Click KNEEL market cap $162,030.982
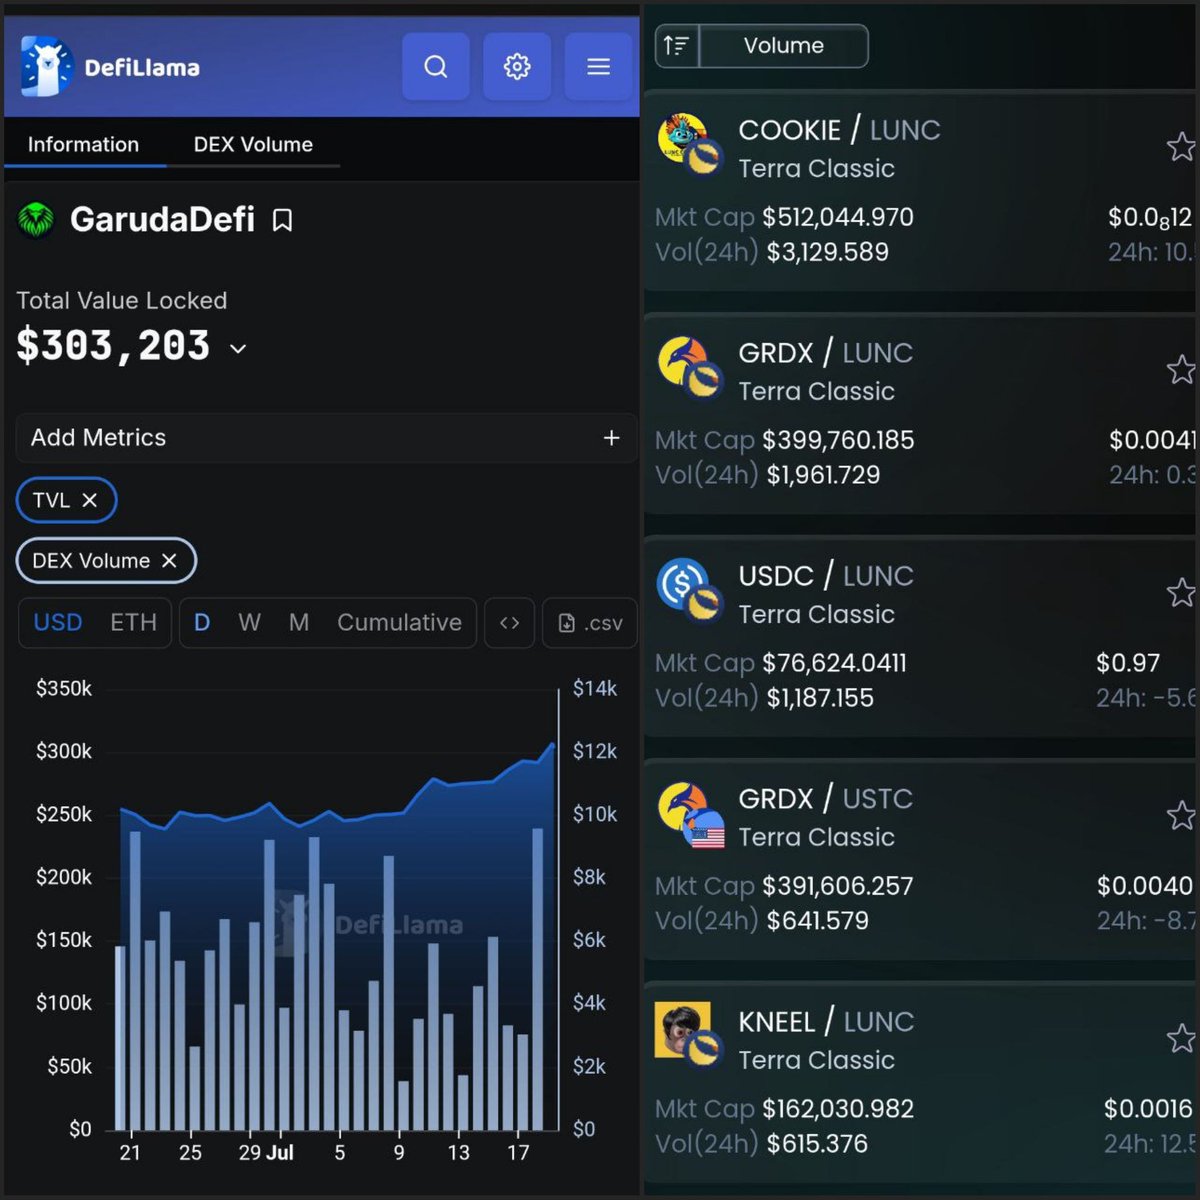Image resolution: width=1200 pixels, height=1200 pixels. (838, 1109)
